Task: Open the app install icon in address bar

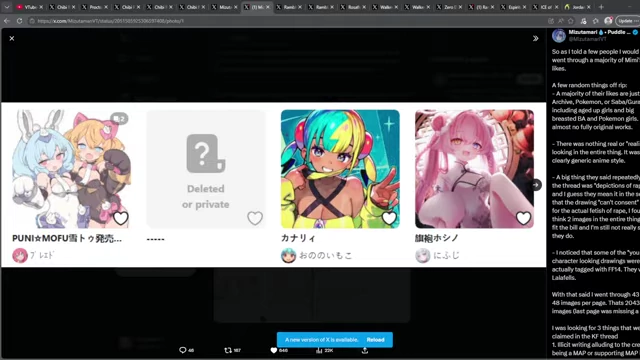Action: pyautogui.click(x=551, y=21)
